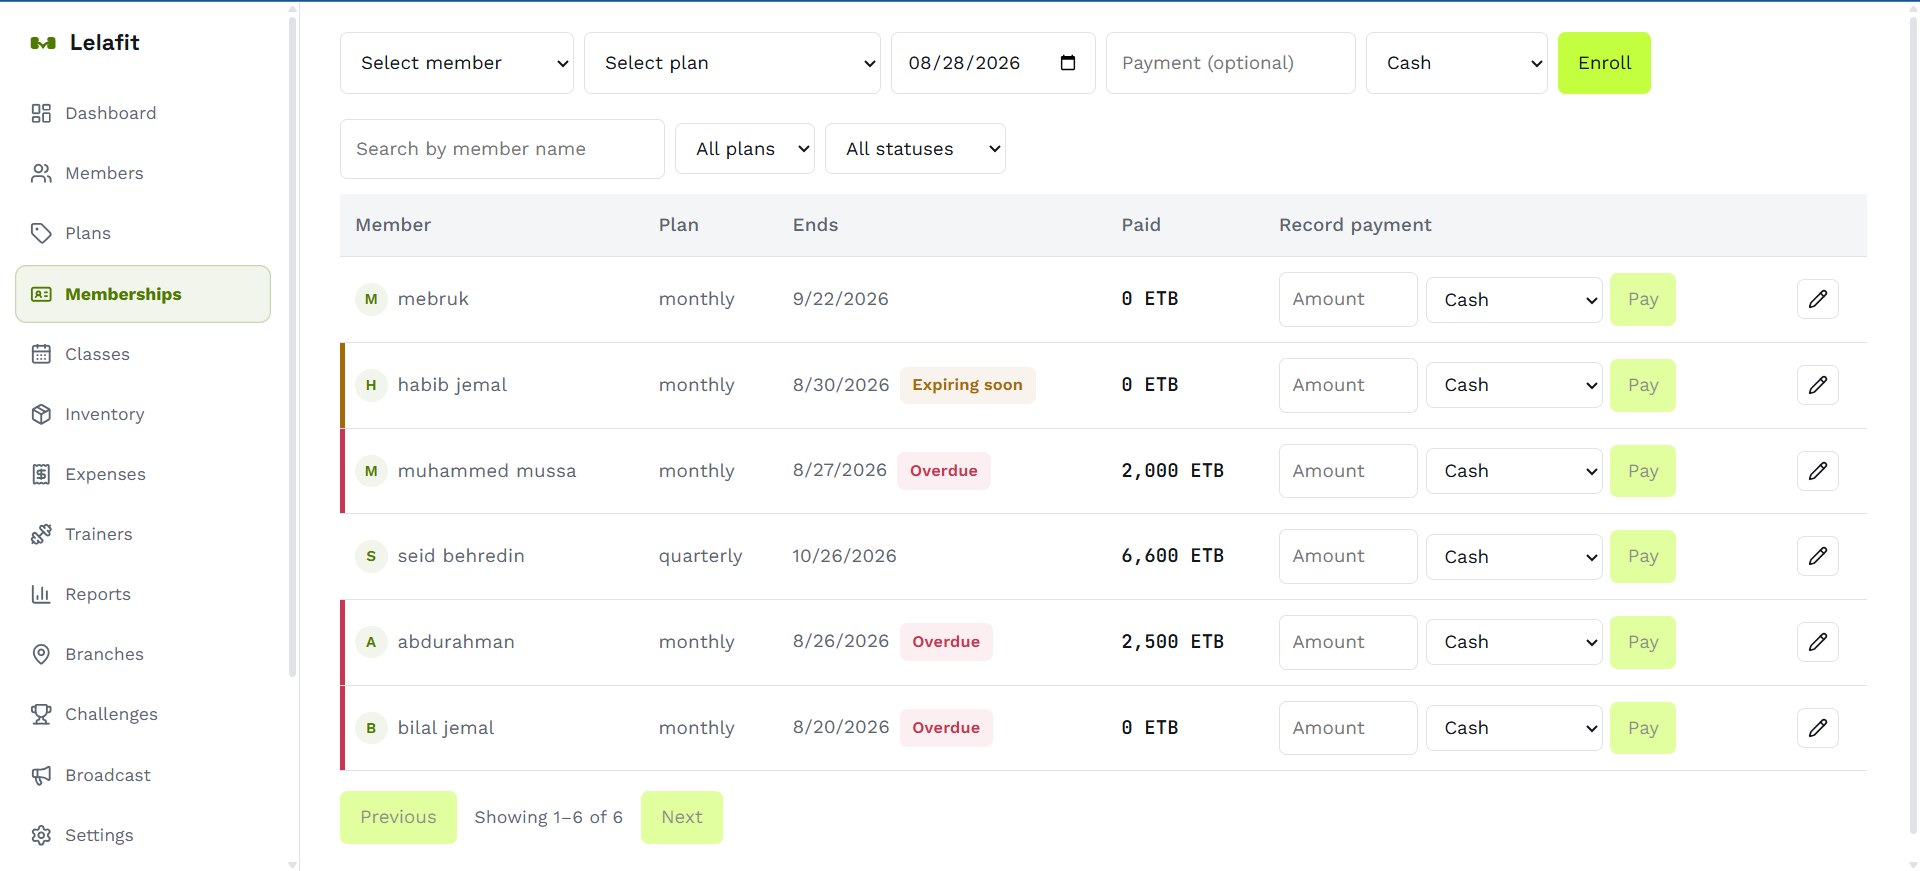Image resolution: width=1920 pixels, height=871 pixels.
Task: Click Overdue badge on bilal jemal row
Action: click(945, 728)
